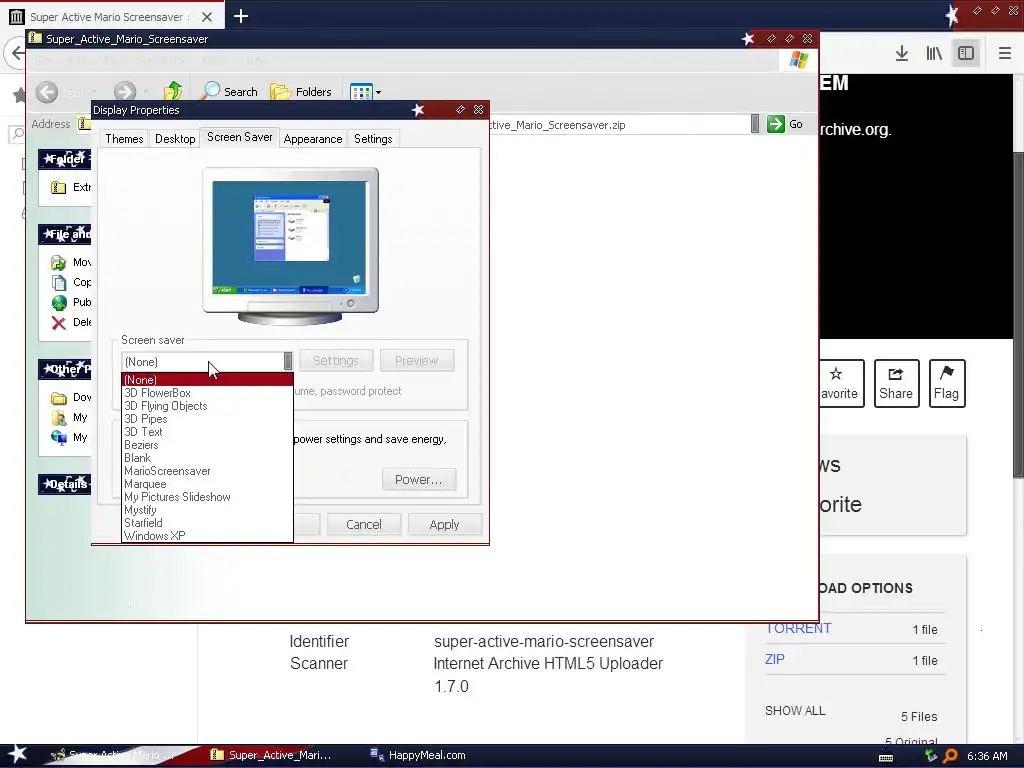Viewport: 1024px width, 768px height.
Task: Click the screen saver Settings button
Action: click(336, 360)
